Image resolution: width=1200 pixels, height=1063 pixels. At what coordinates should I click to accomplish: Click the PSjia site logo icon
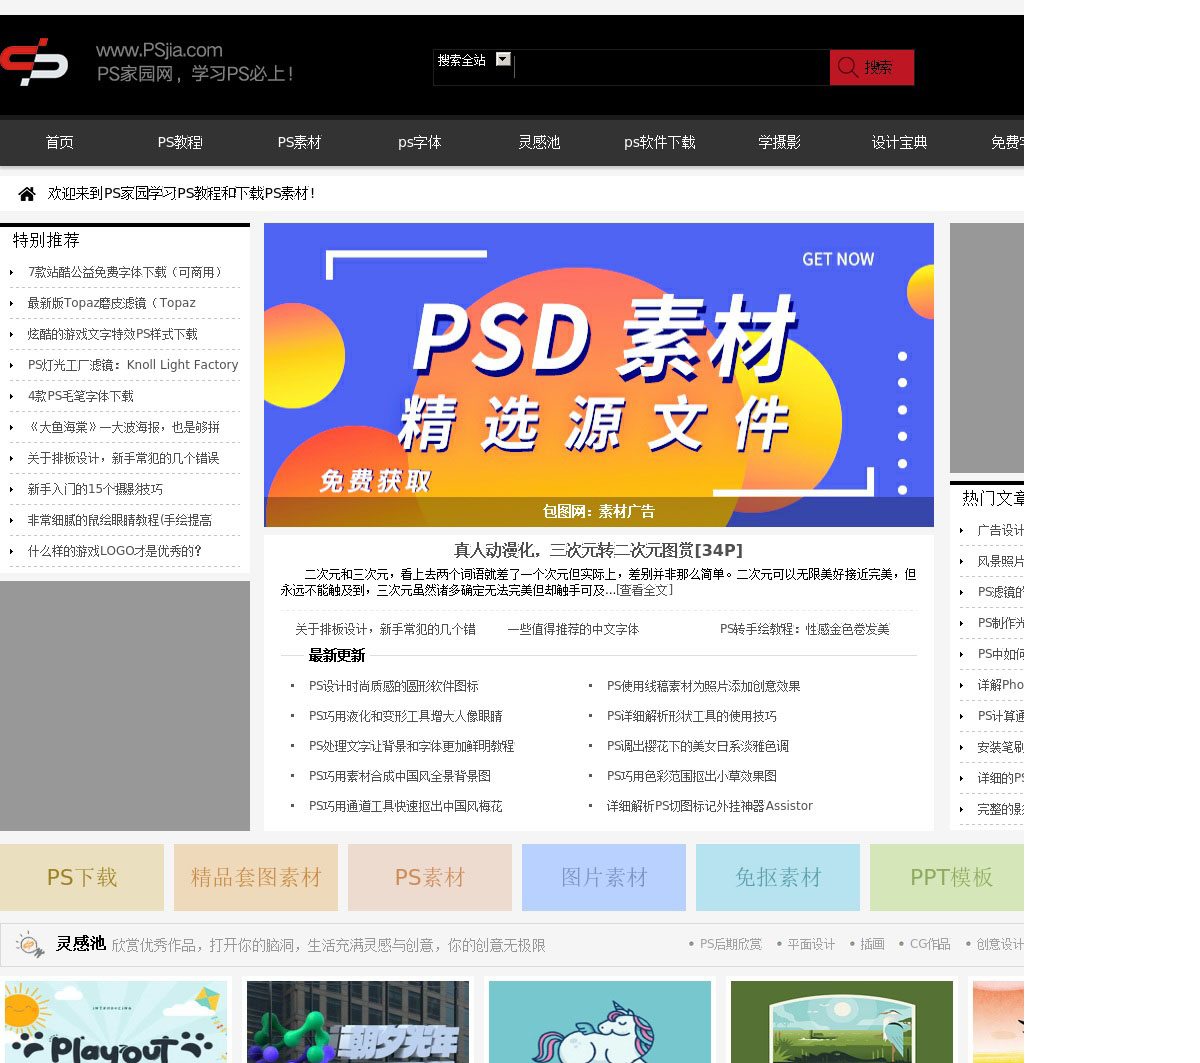point(35,62)
